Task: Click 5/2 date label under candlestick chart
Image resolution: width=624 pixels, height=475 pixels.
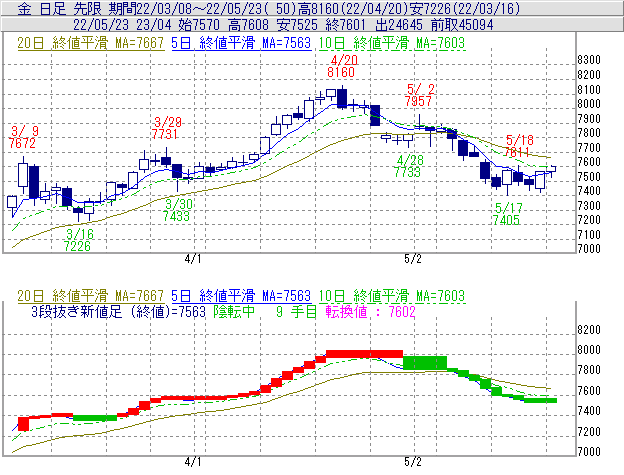Action: 413,259
